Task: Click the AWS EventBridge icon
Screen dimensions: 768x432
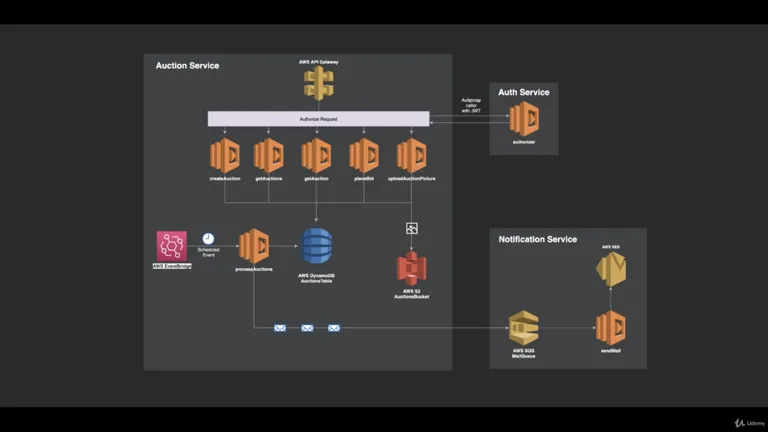Action: tap(171, 246)
